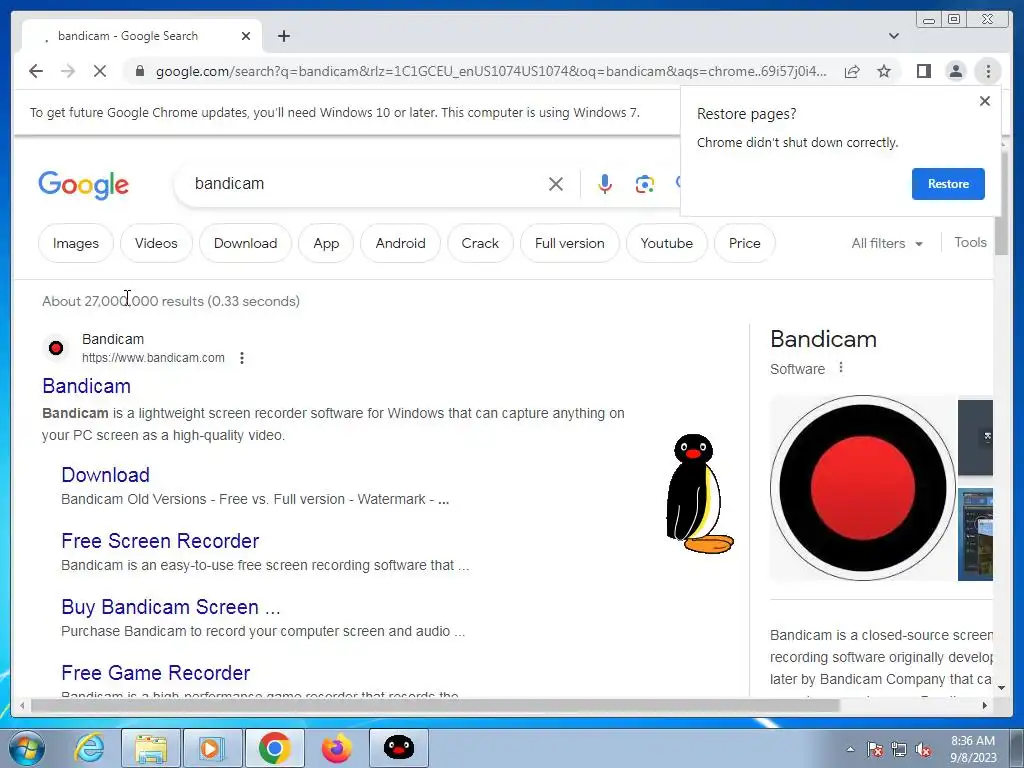1024x768 pixels.
Task: Start voice search with the microphone icon
Action: 605,184
